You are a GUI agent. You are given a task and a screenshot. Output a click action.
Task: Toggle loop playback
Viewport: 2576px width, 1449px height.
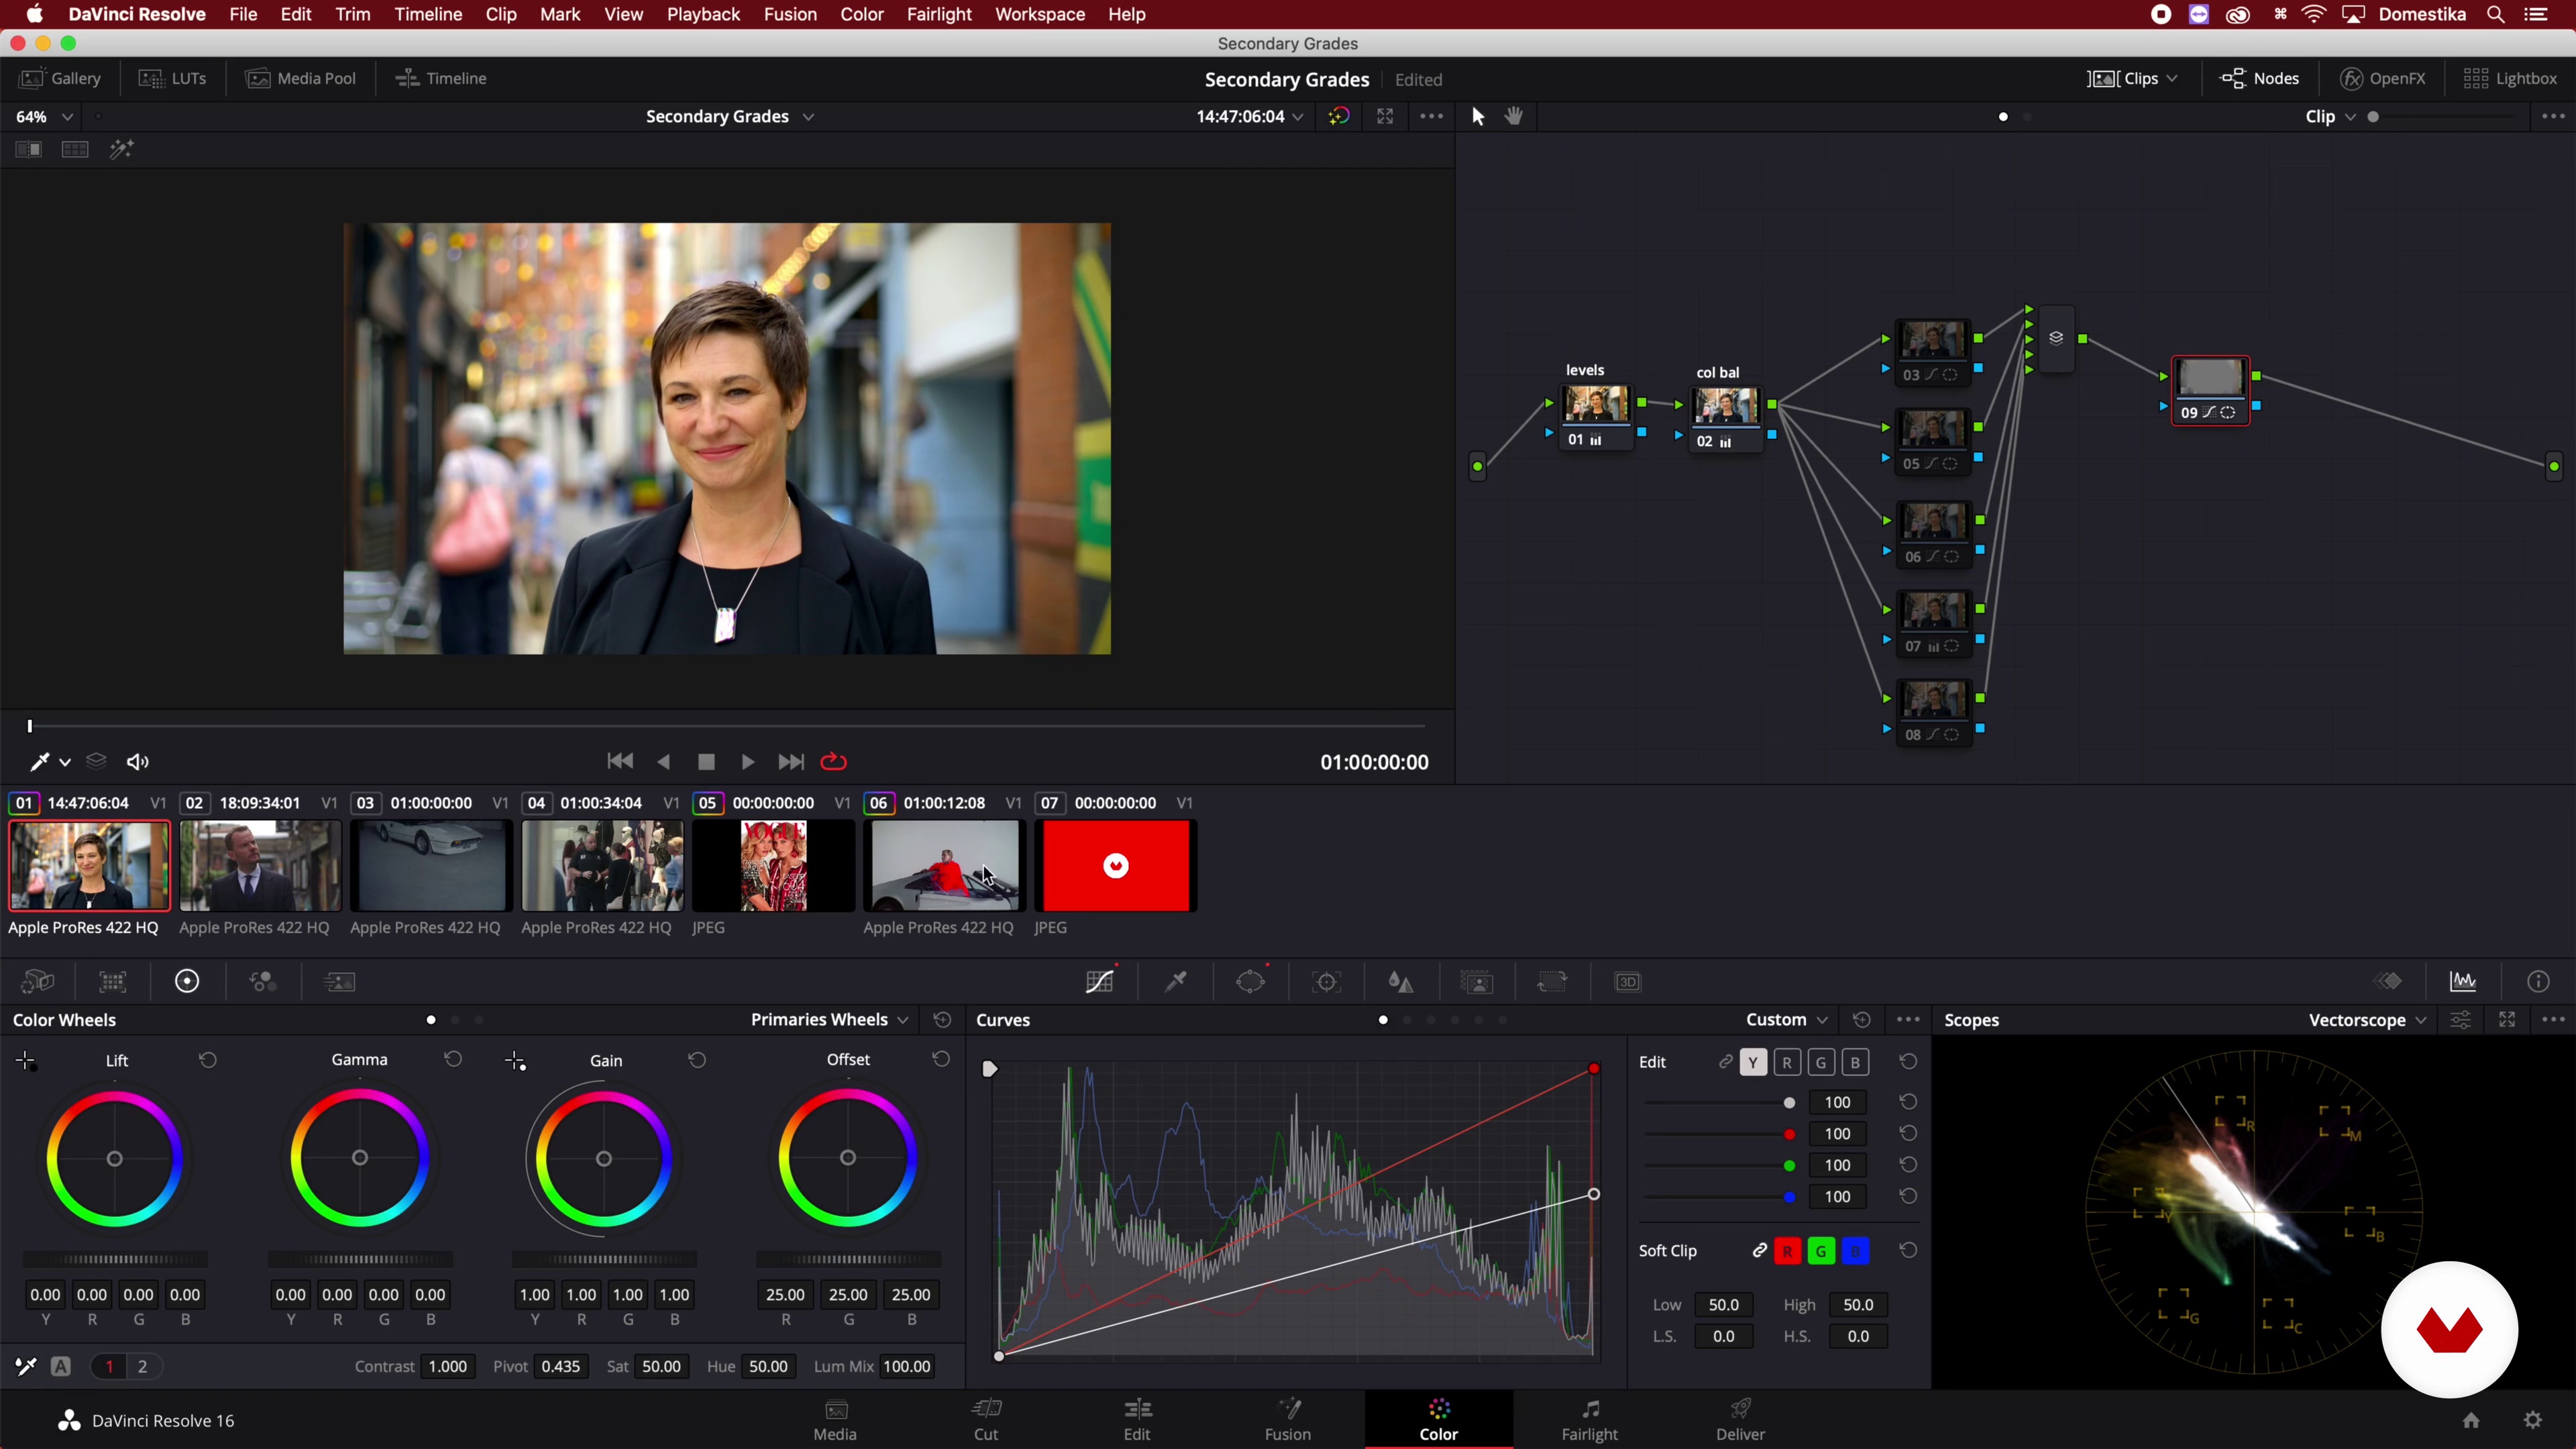click(x=834, y=762)
